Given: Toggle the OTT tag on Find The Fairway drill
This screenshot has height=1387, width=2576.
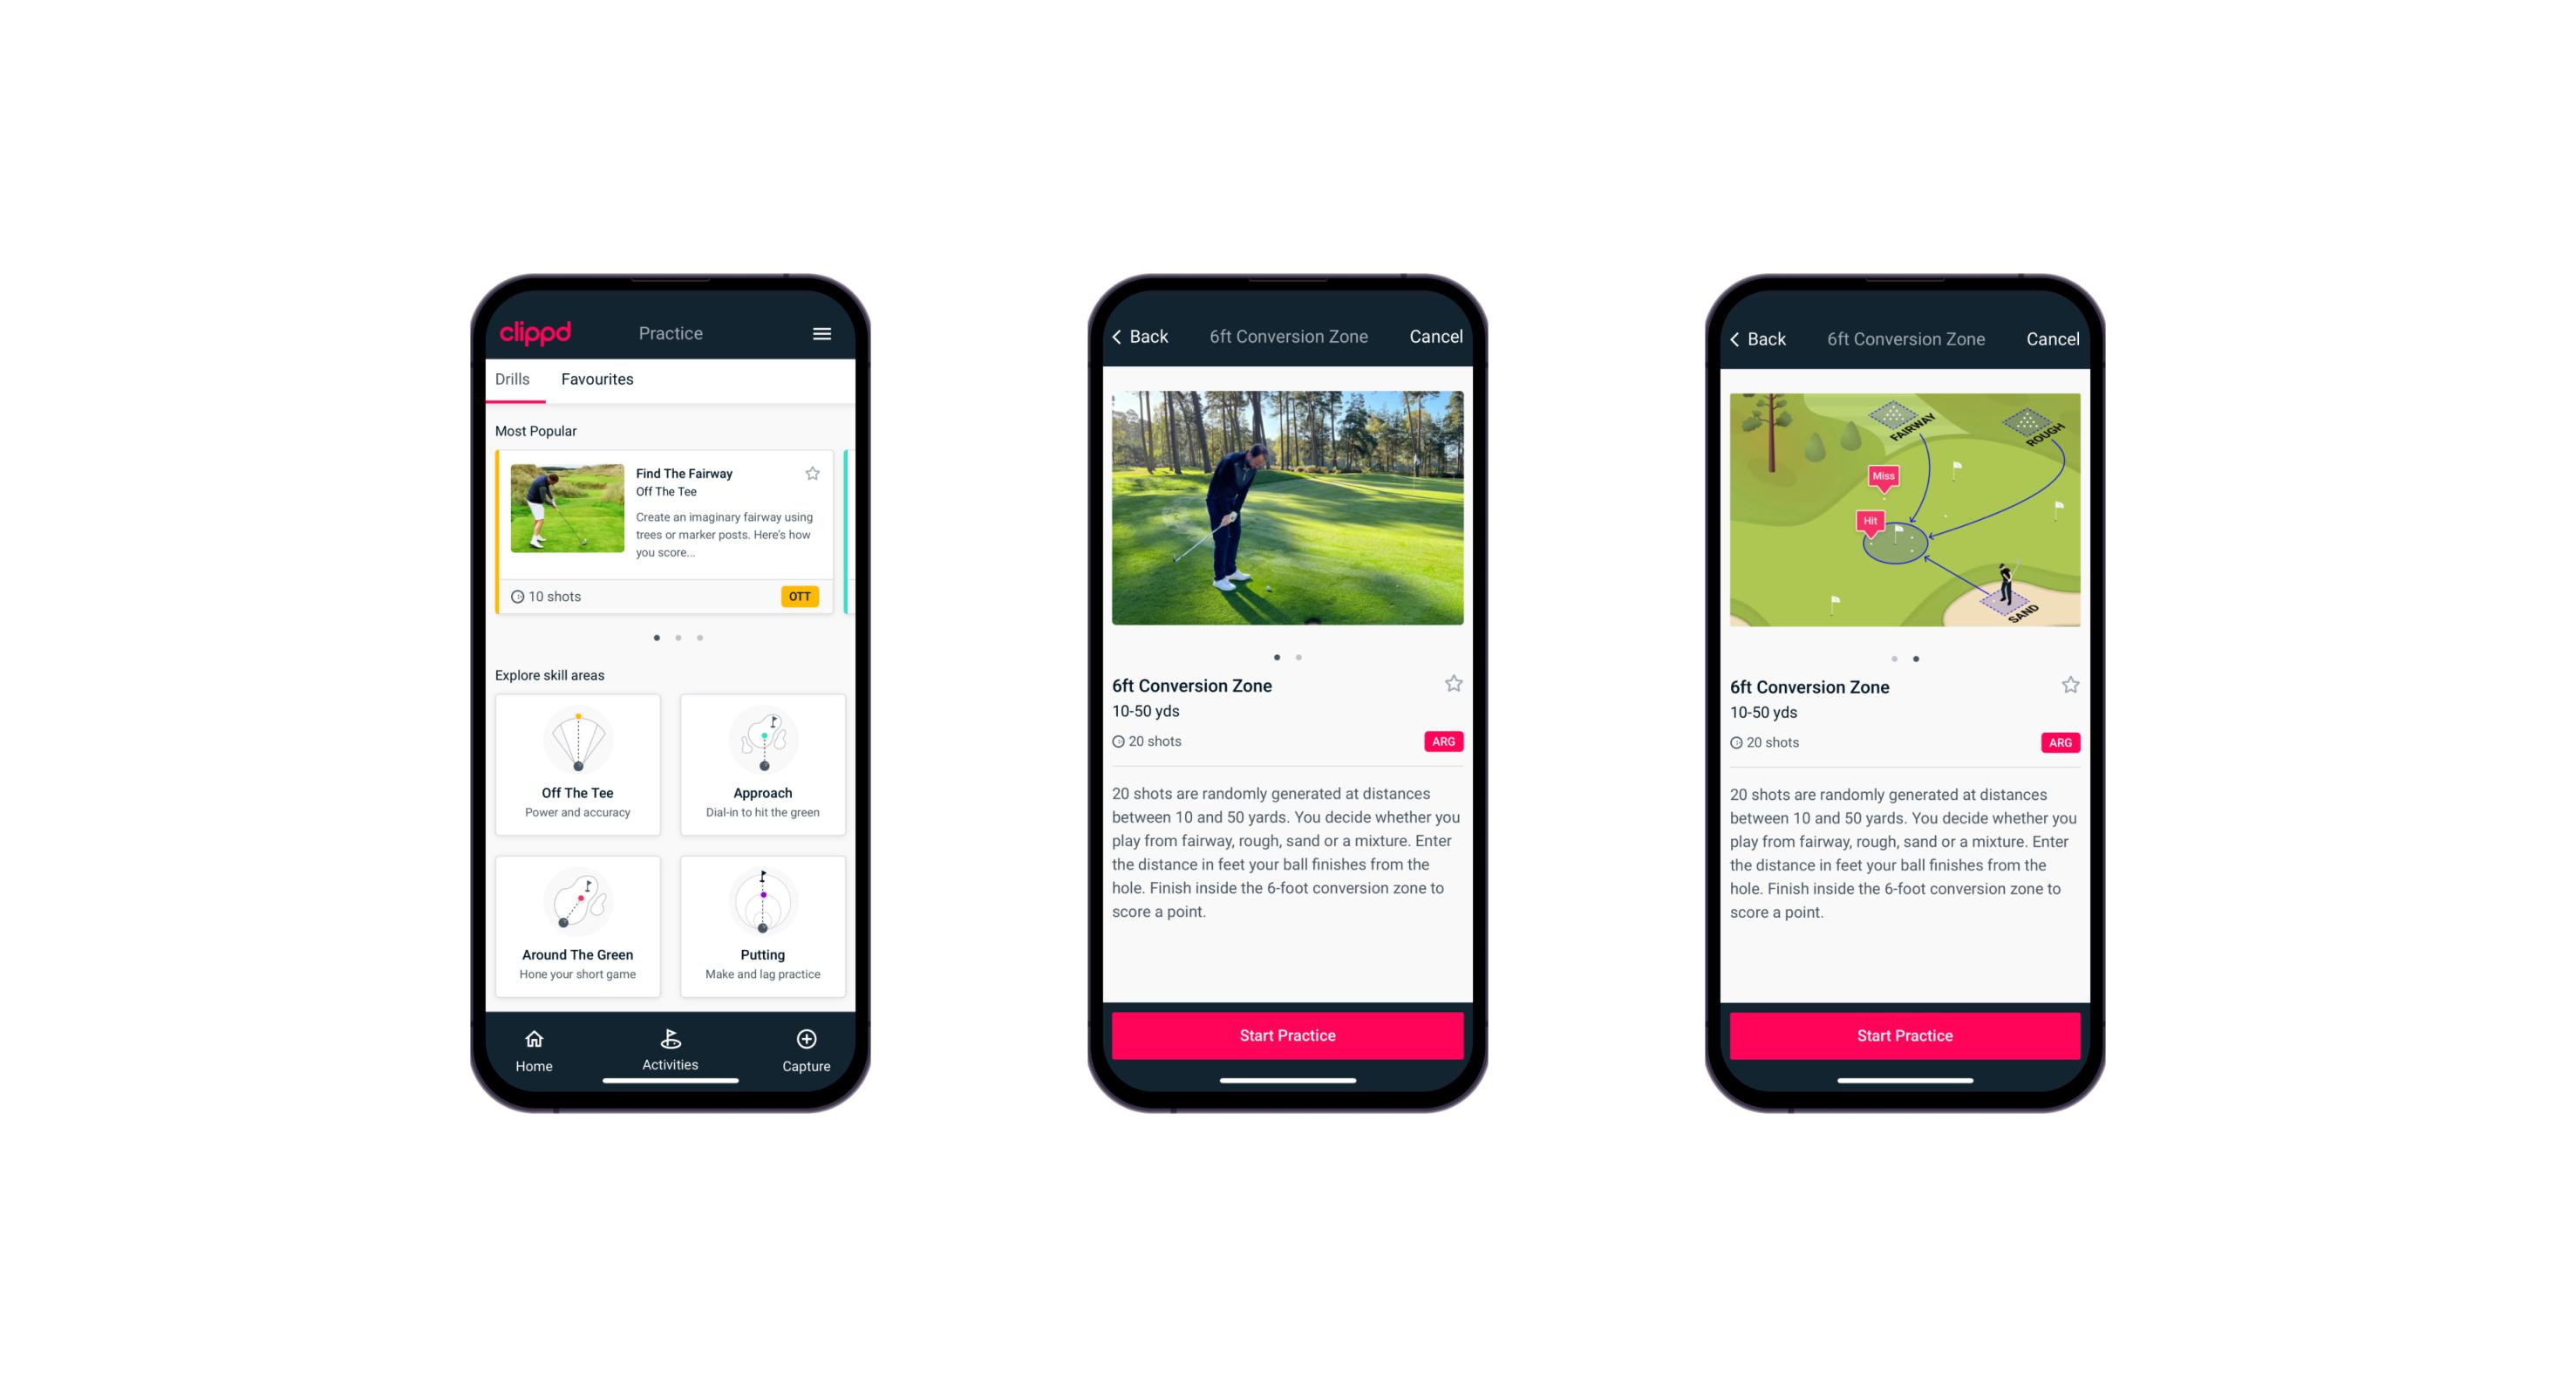Looking at the screenshot, I should tap(801, 596).
